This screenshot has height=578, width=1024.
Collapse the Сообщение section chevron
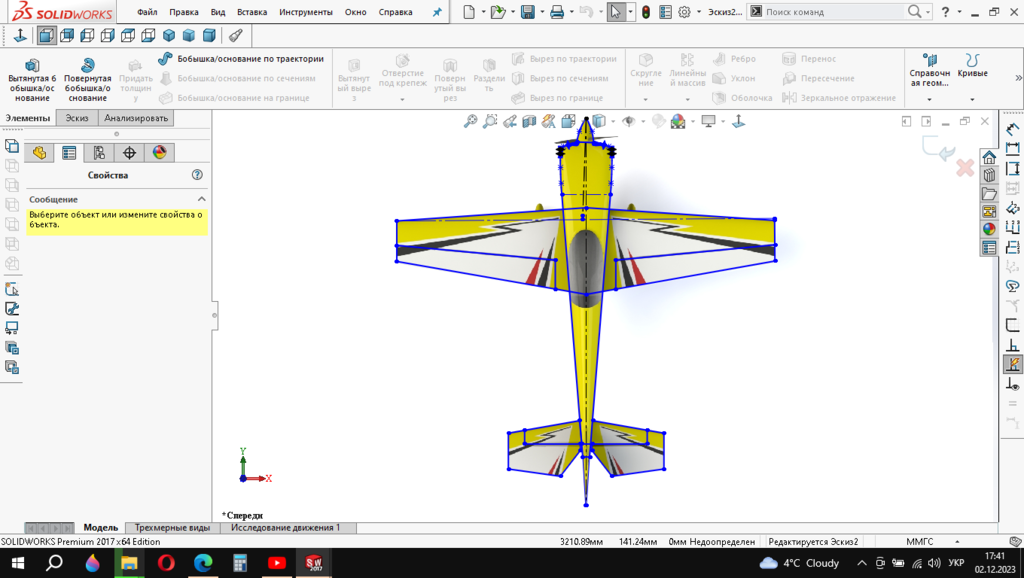(201, 199)
